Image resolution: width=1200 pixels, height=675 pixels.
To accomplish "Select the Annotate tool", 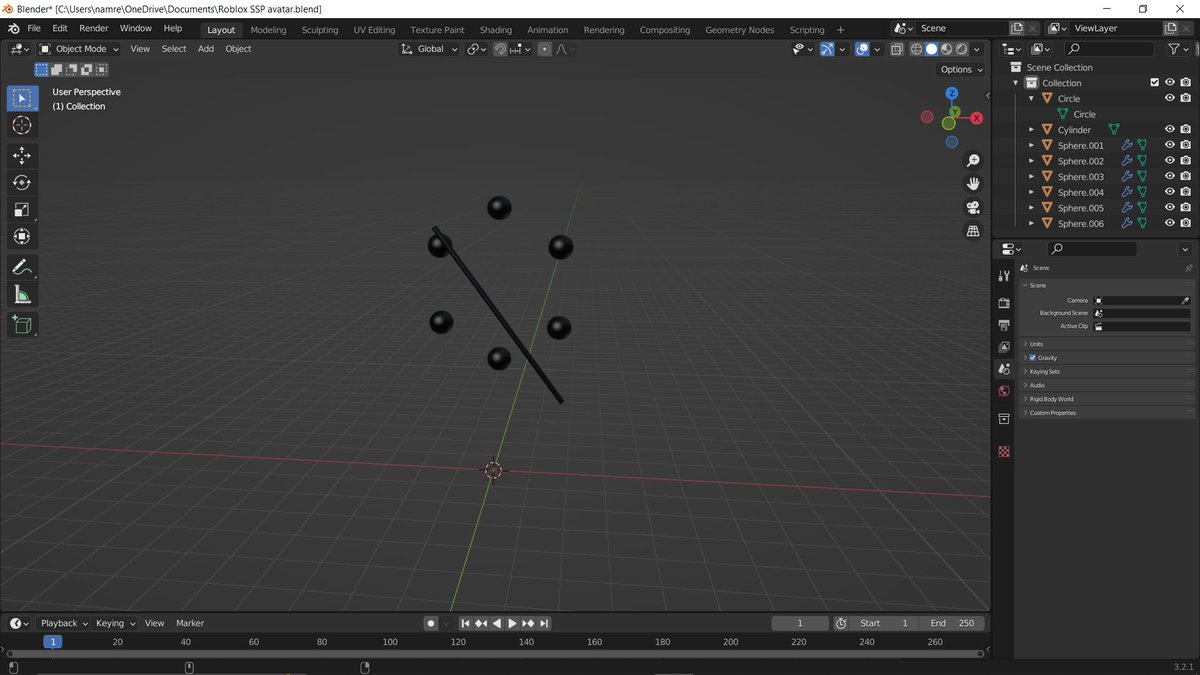I will (22, 267).
